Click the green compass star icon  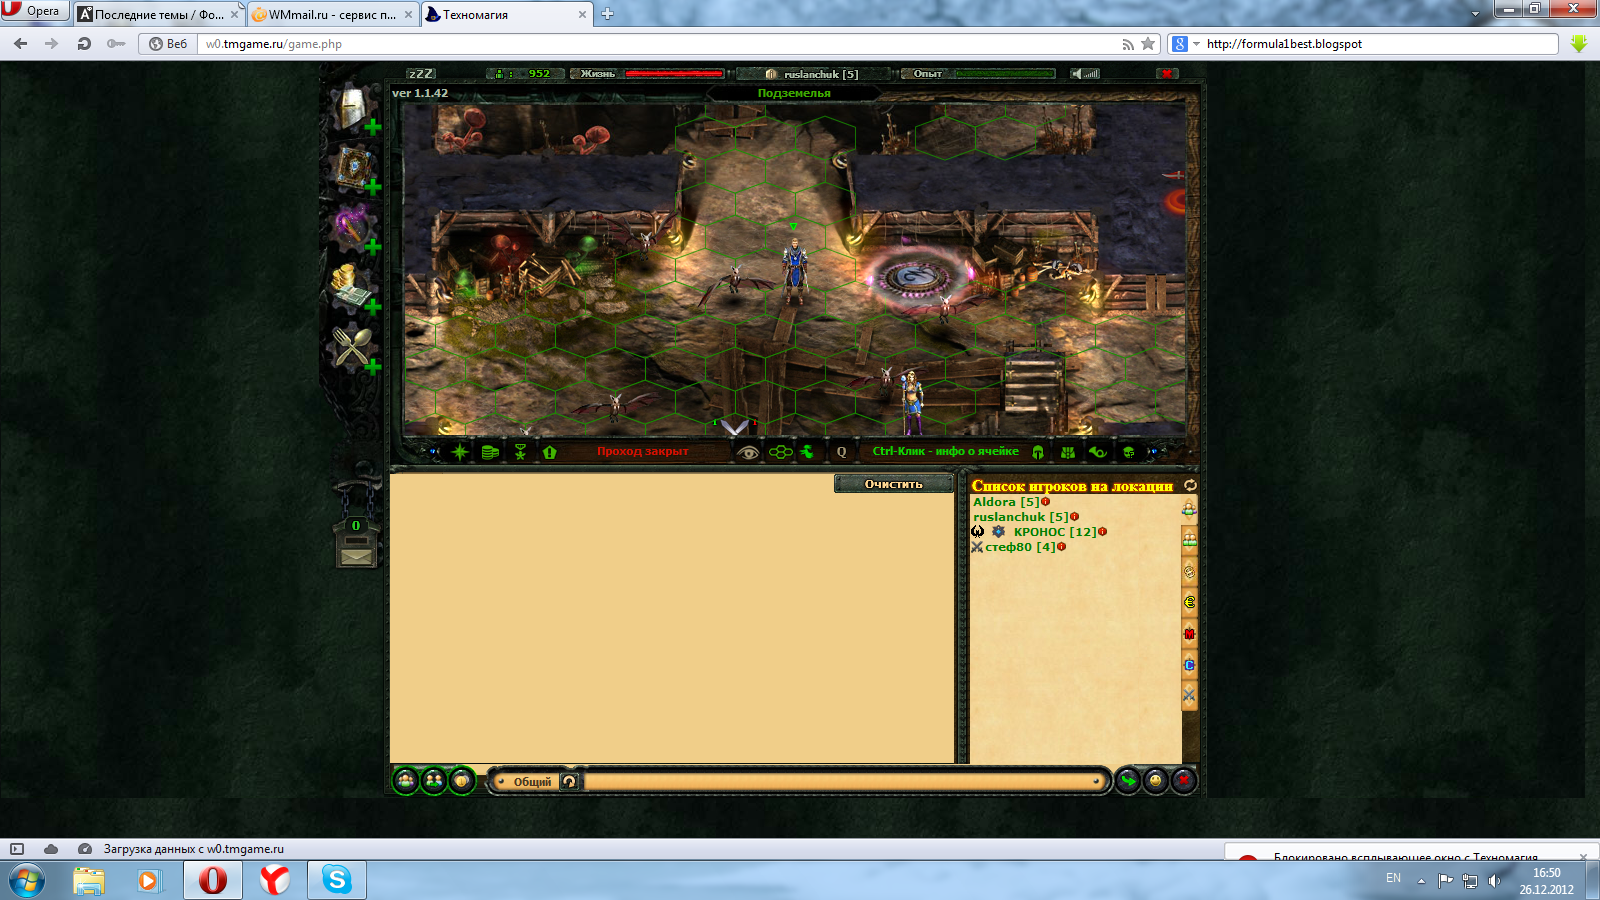point(460,452)
